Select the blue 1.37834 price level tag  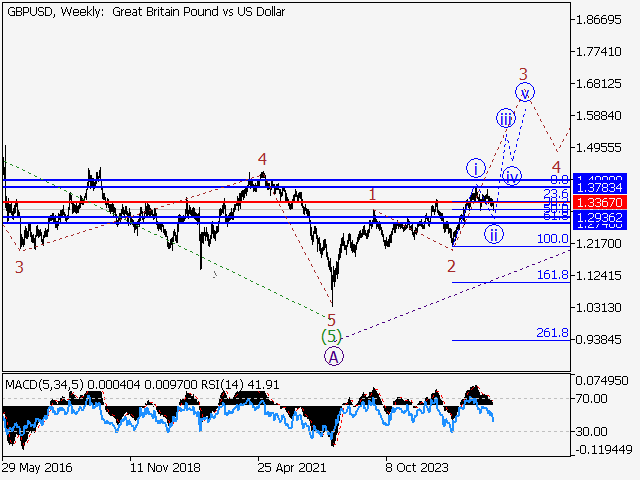click(x=600, y=187)
